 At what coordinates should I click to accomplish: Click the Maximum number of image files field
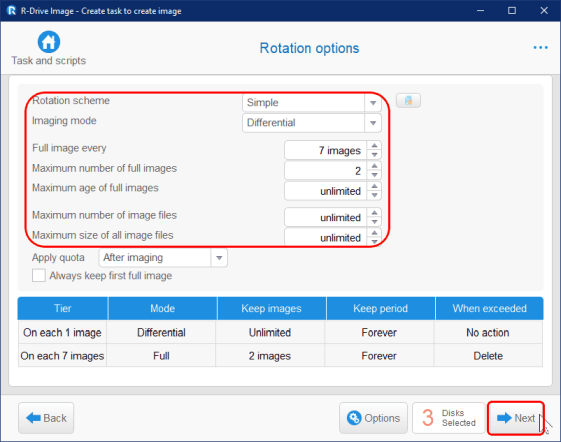click(x=326, y=217)
